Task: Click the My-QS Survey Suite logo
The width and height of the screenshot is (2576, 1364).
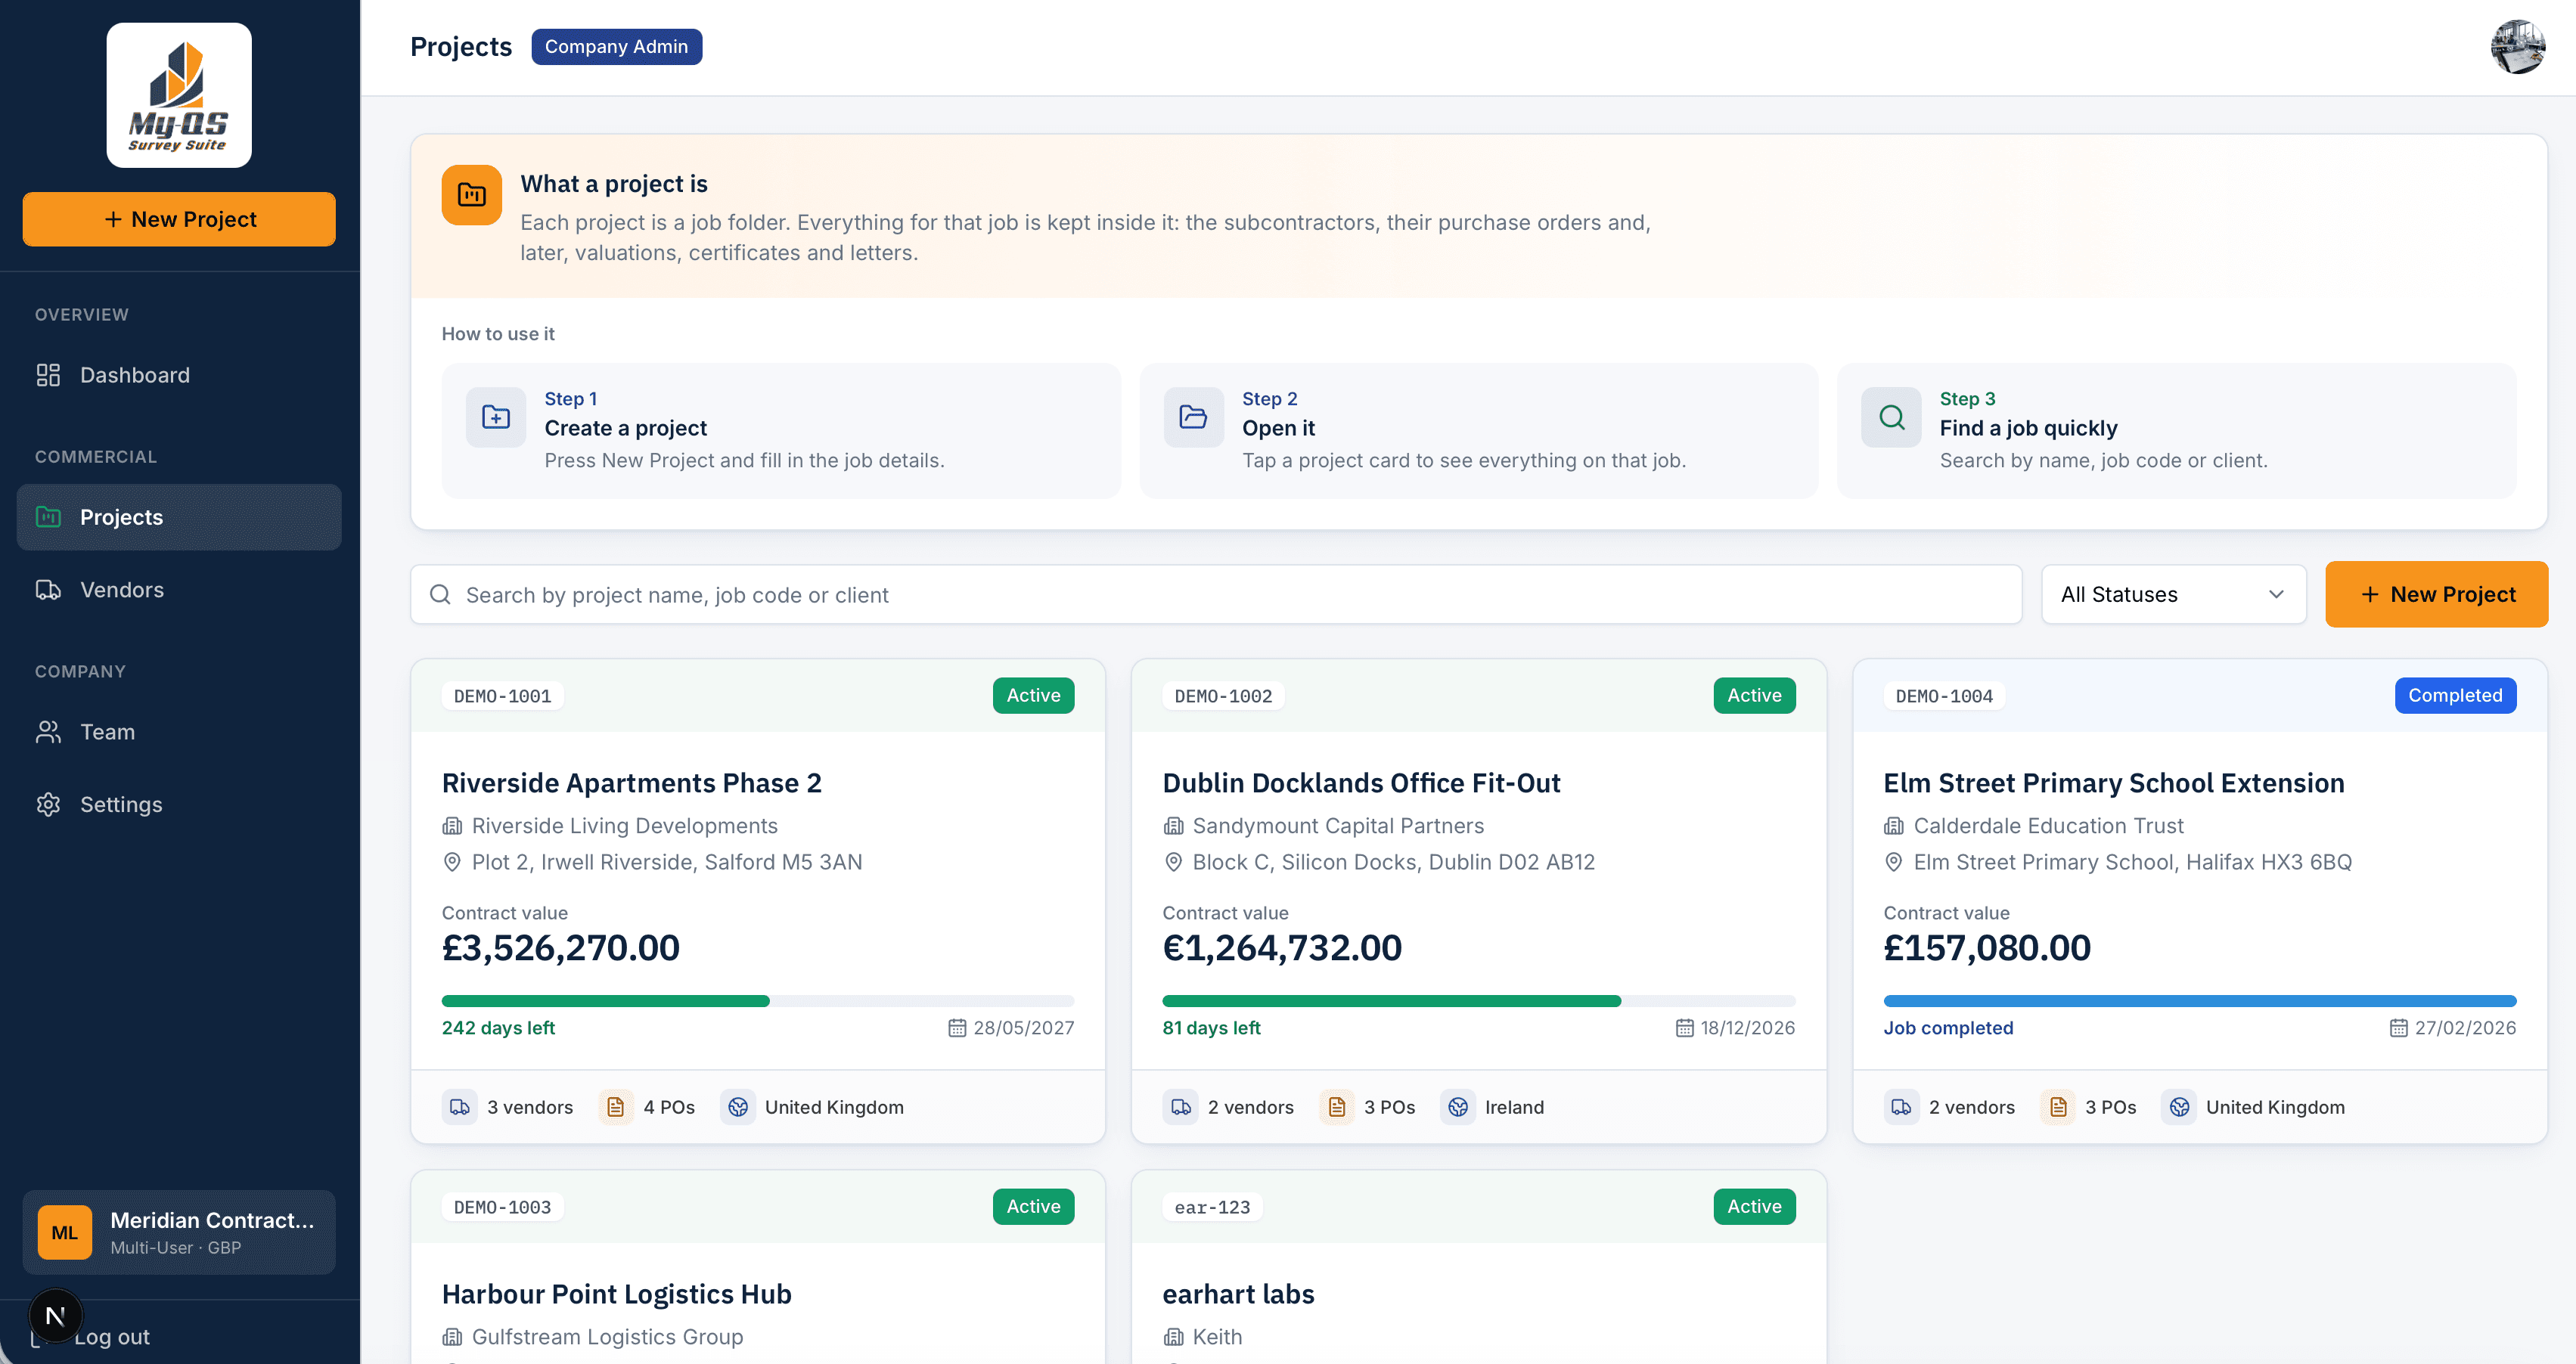Action: point(179,95)
